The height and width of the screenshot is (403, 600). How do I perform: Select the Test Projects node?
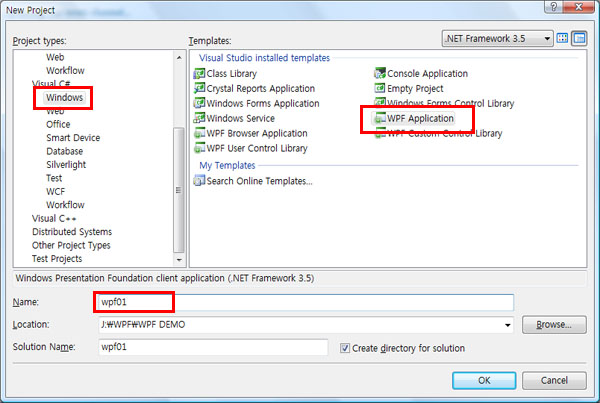[57, 259]
